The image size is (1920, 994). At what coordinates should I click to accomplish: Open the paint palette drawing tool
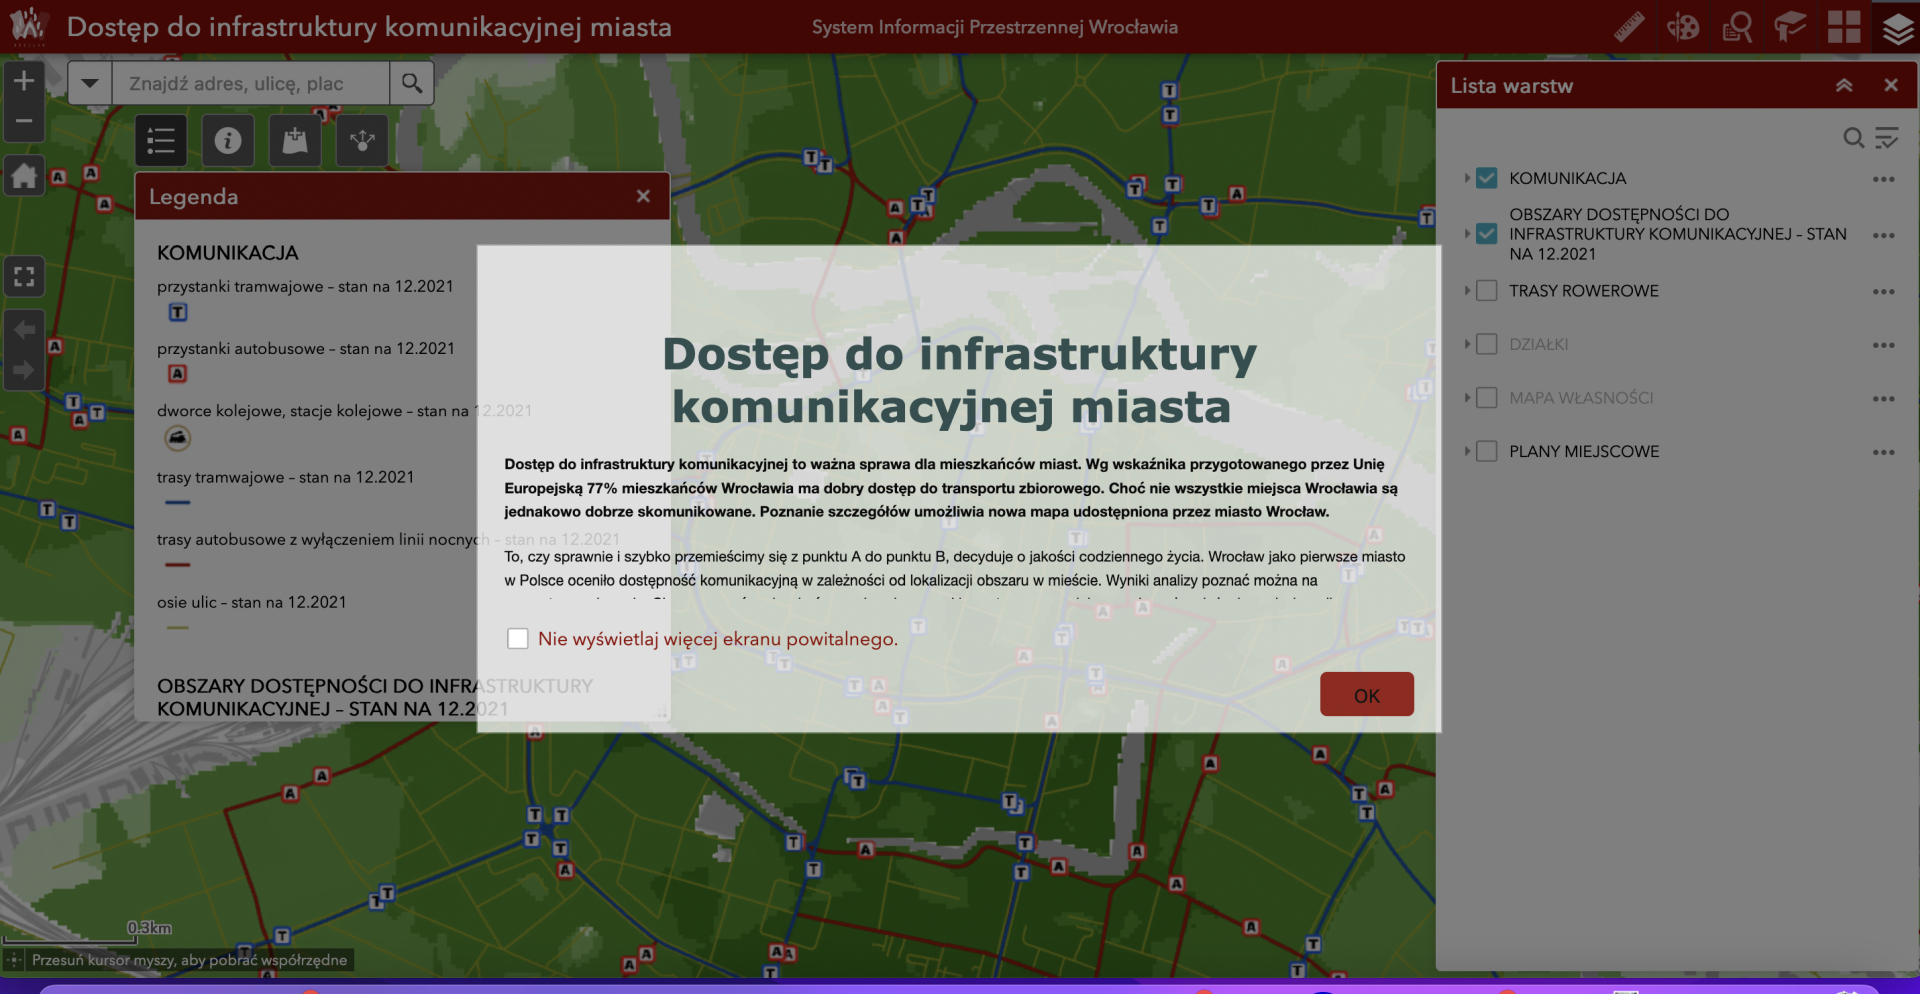1683,27
